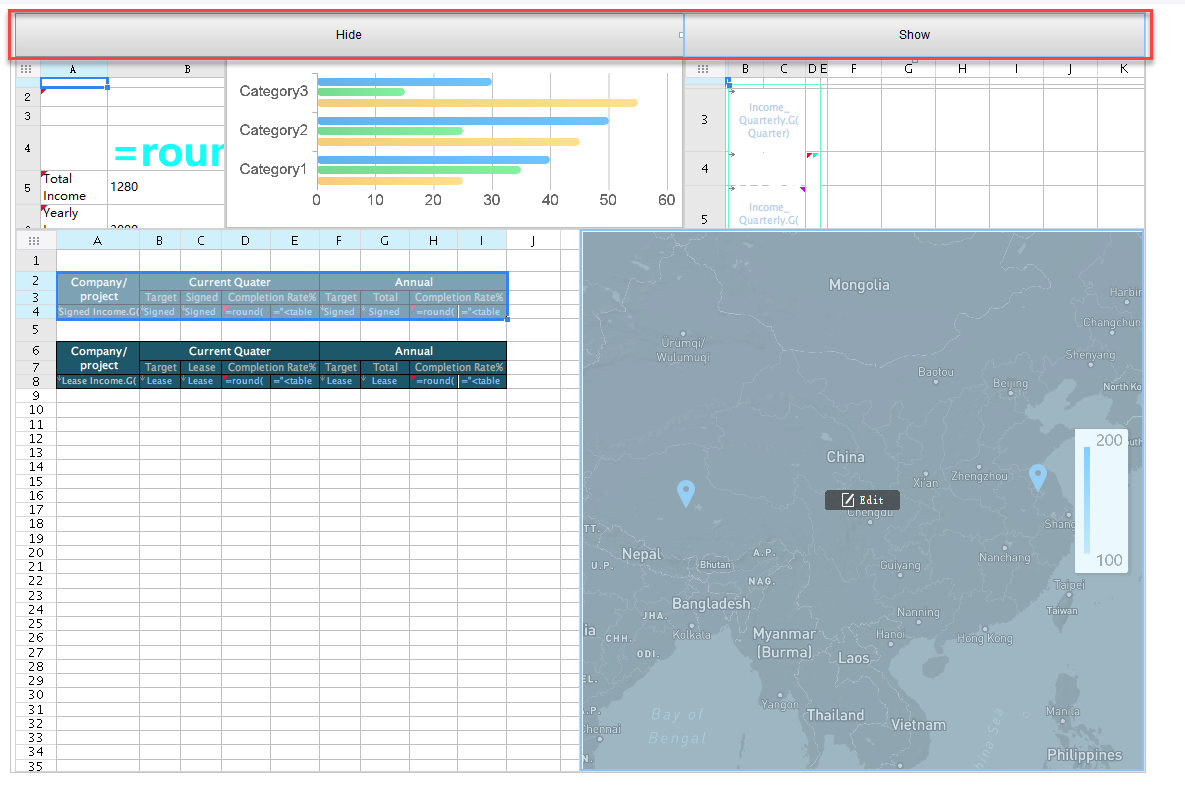
Task: Select column J header in main sheet
Action: click(532, 240)
